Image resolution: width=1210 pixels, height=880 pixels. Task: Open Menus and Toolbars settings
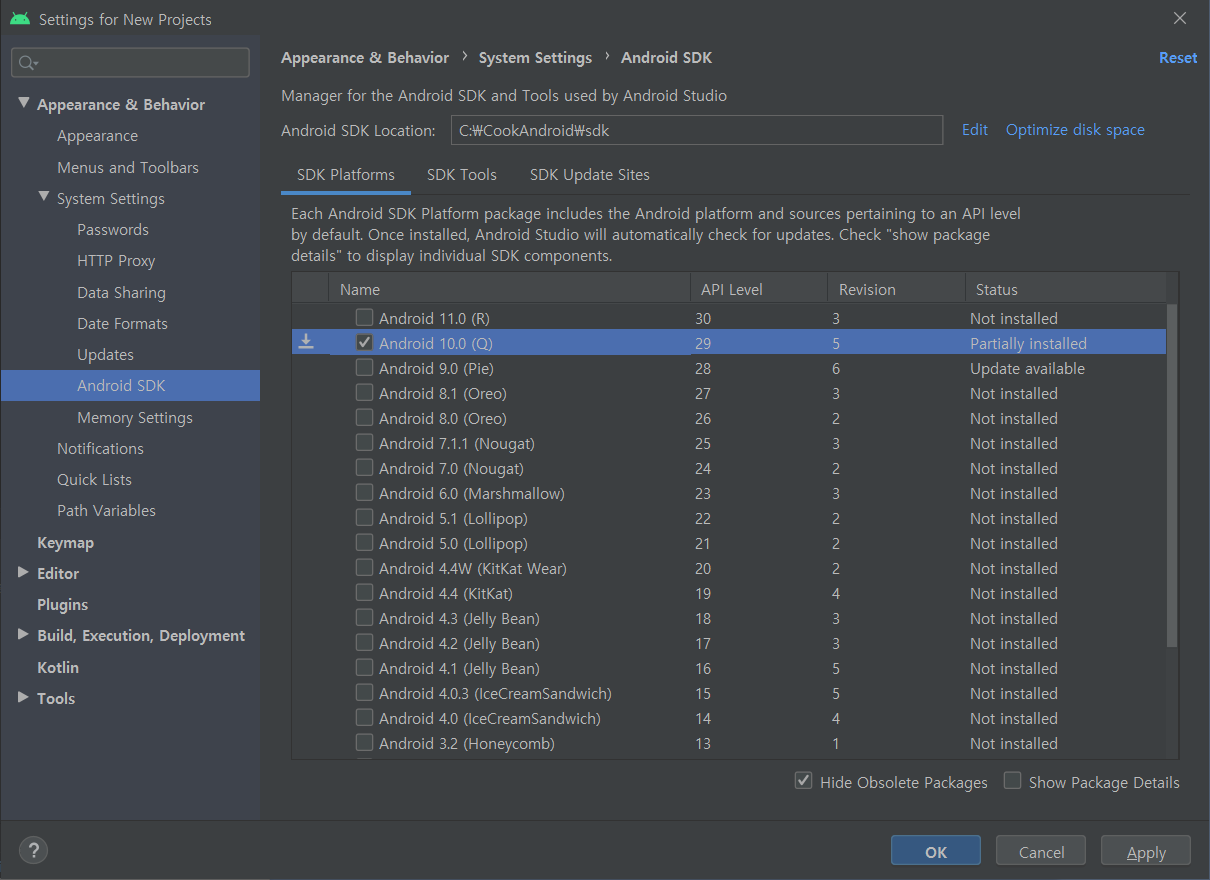(128, 167)
